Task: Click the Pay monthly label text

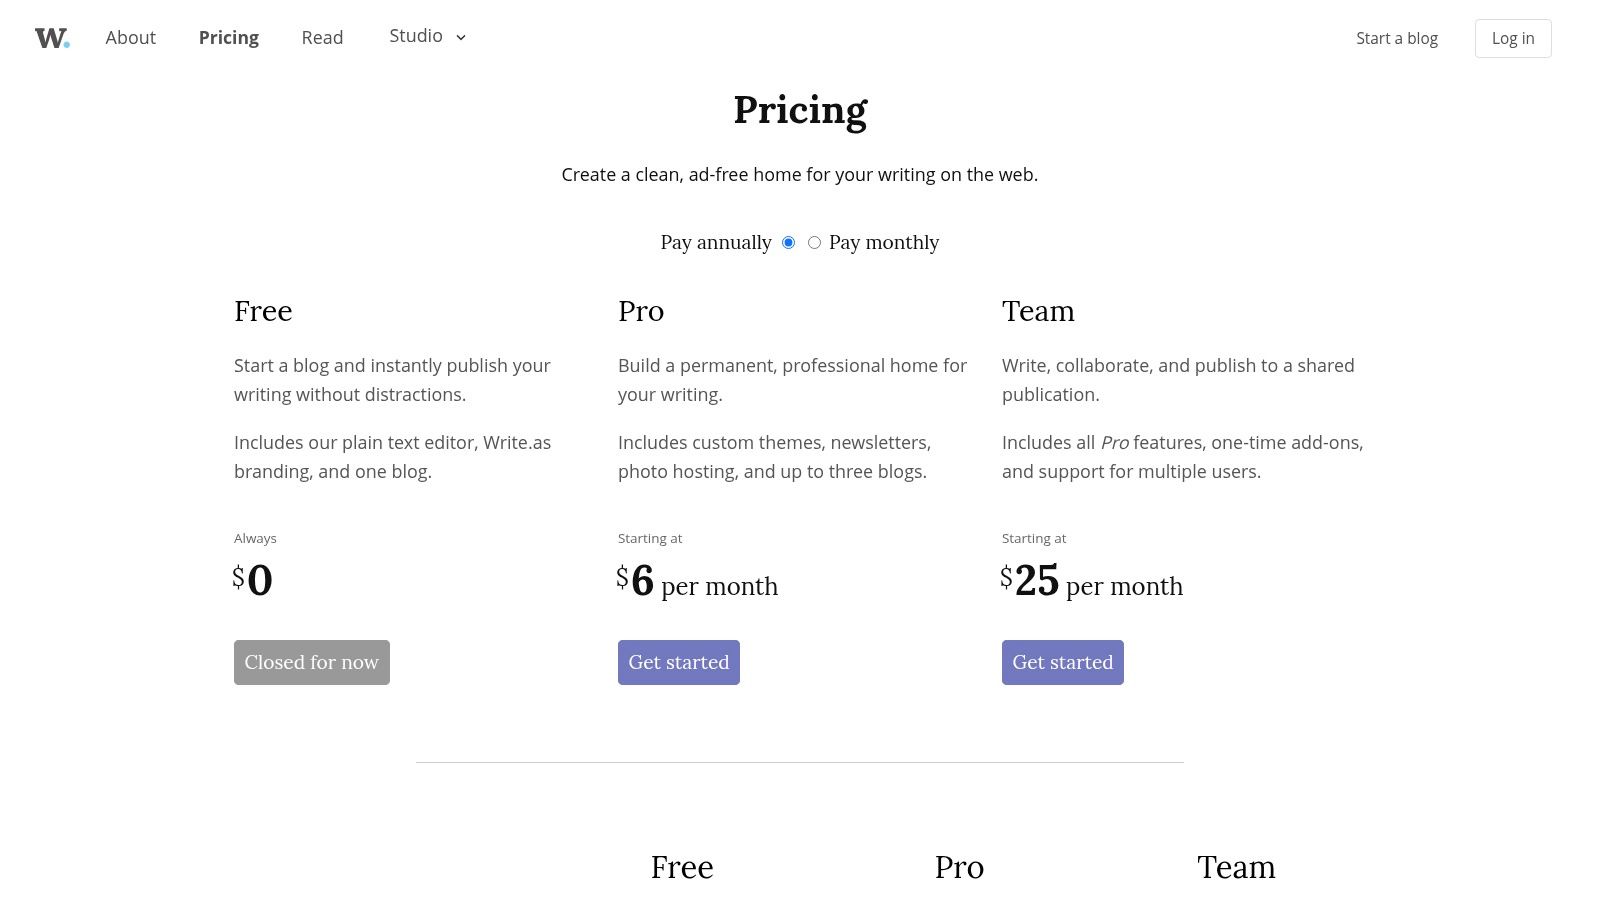Action: (x=883, y=243)
